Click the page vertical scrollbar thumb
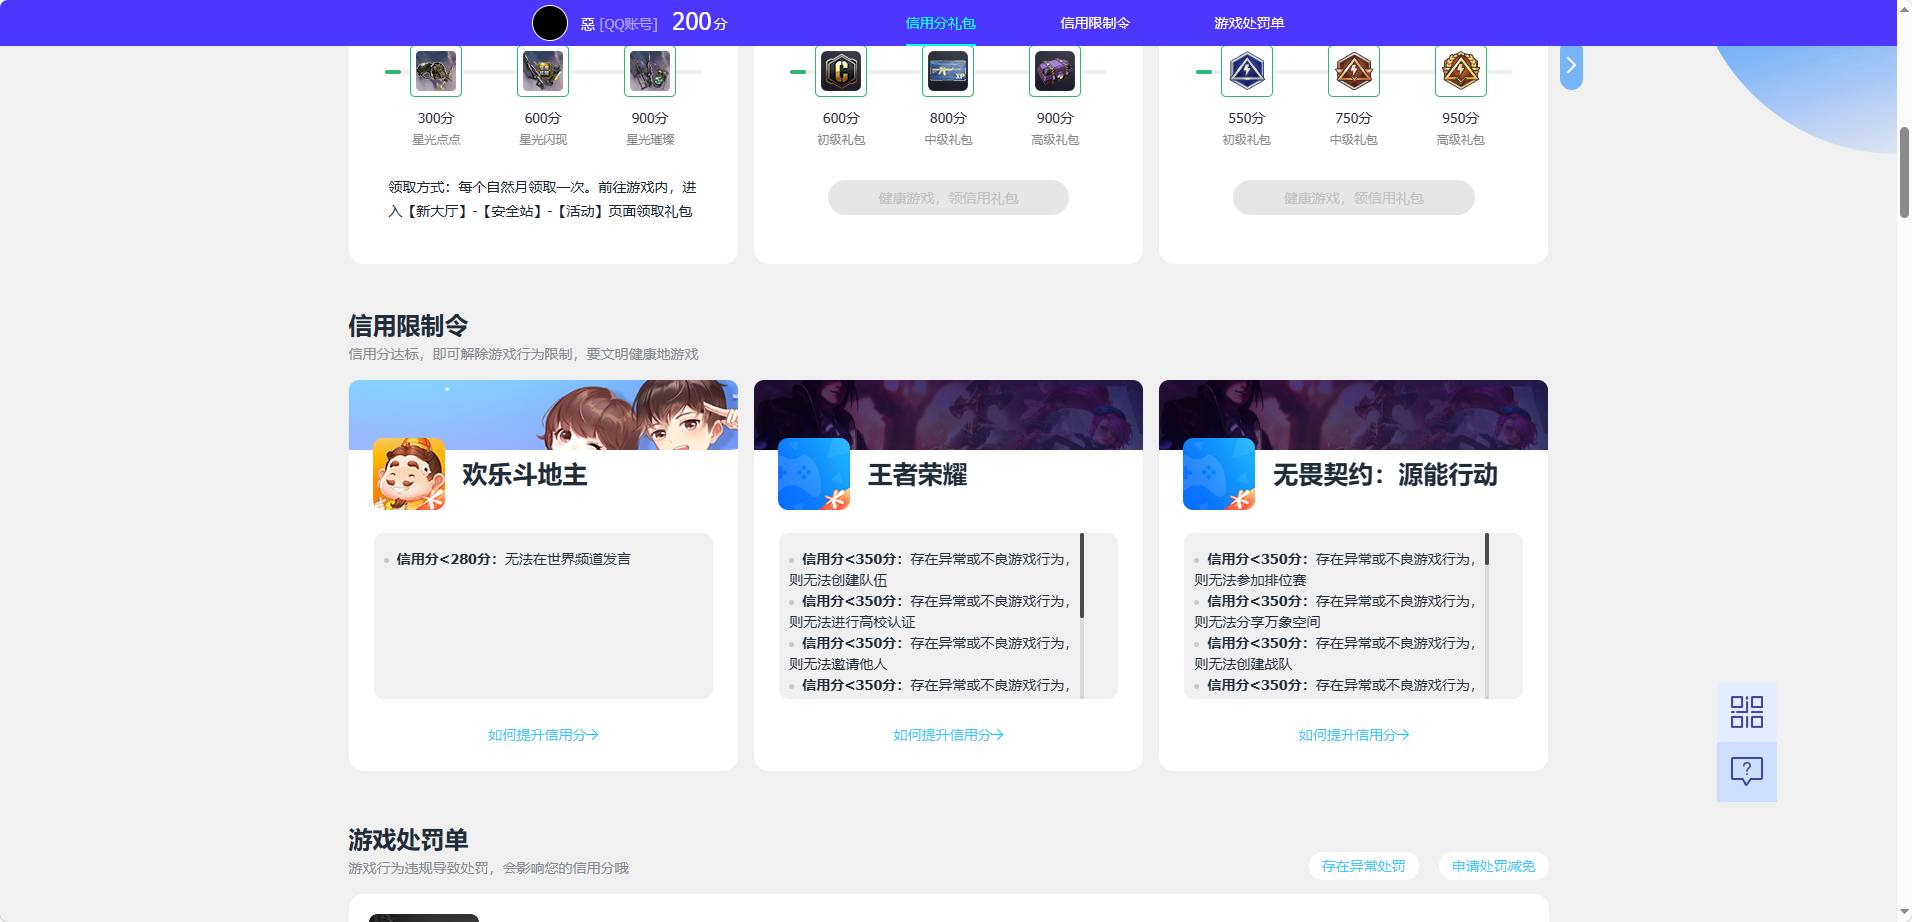Screen dimensions: 1912x922 click(x=1904, y=172)
